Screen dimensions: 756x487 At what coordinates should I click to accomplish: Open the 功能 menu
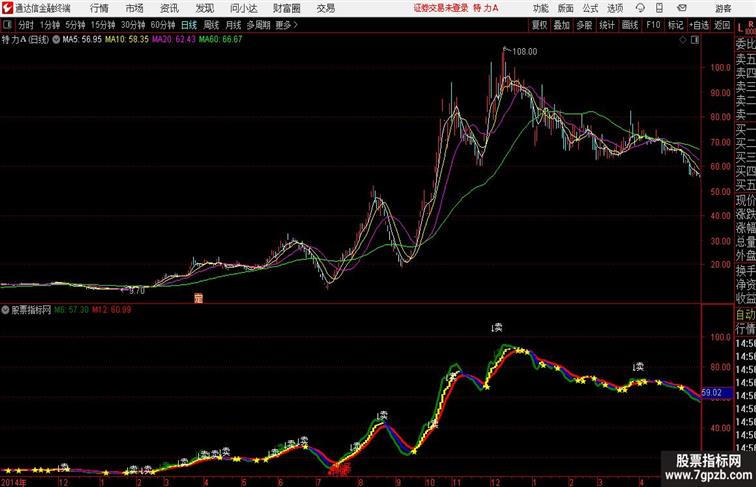pos(541,8)
